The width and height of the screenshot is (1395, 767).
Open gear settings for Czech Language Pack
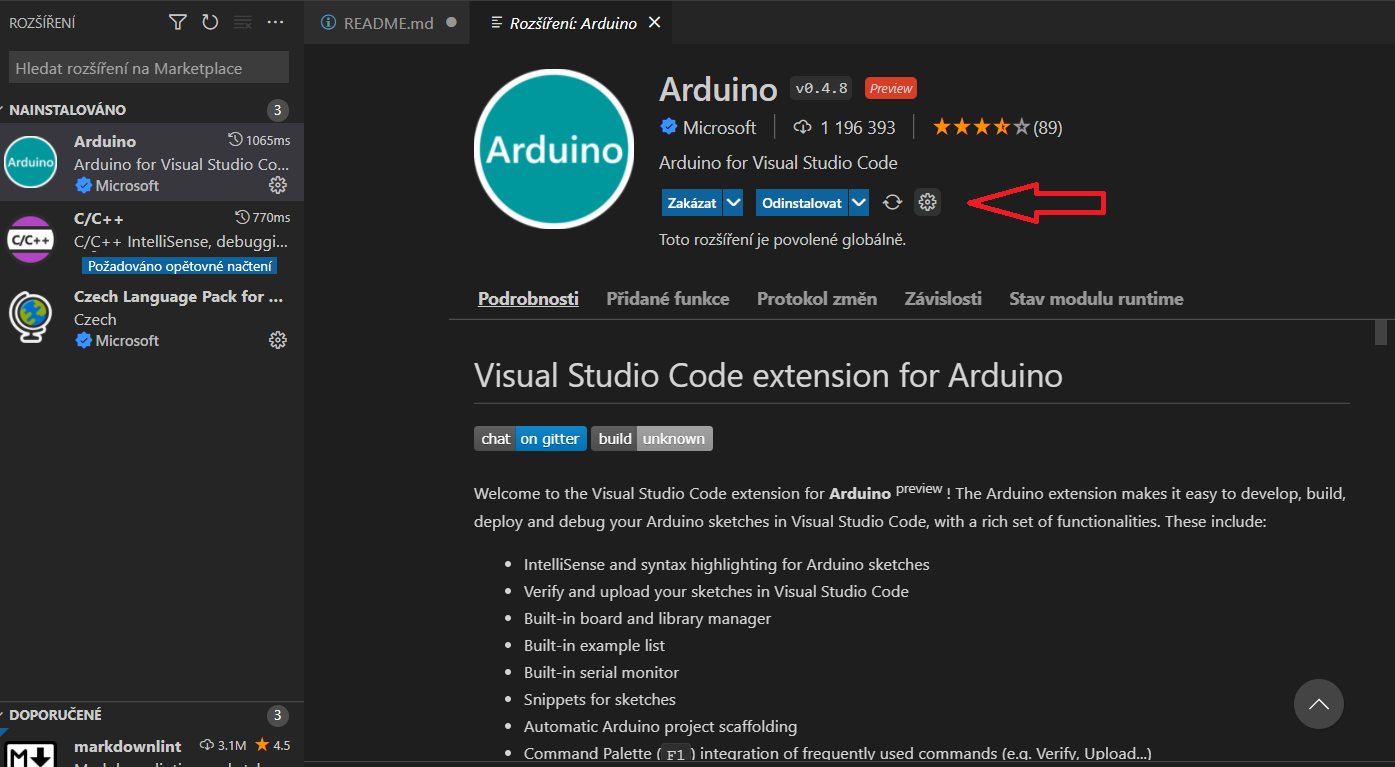click(278, 340)
